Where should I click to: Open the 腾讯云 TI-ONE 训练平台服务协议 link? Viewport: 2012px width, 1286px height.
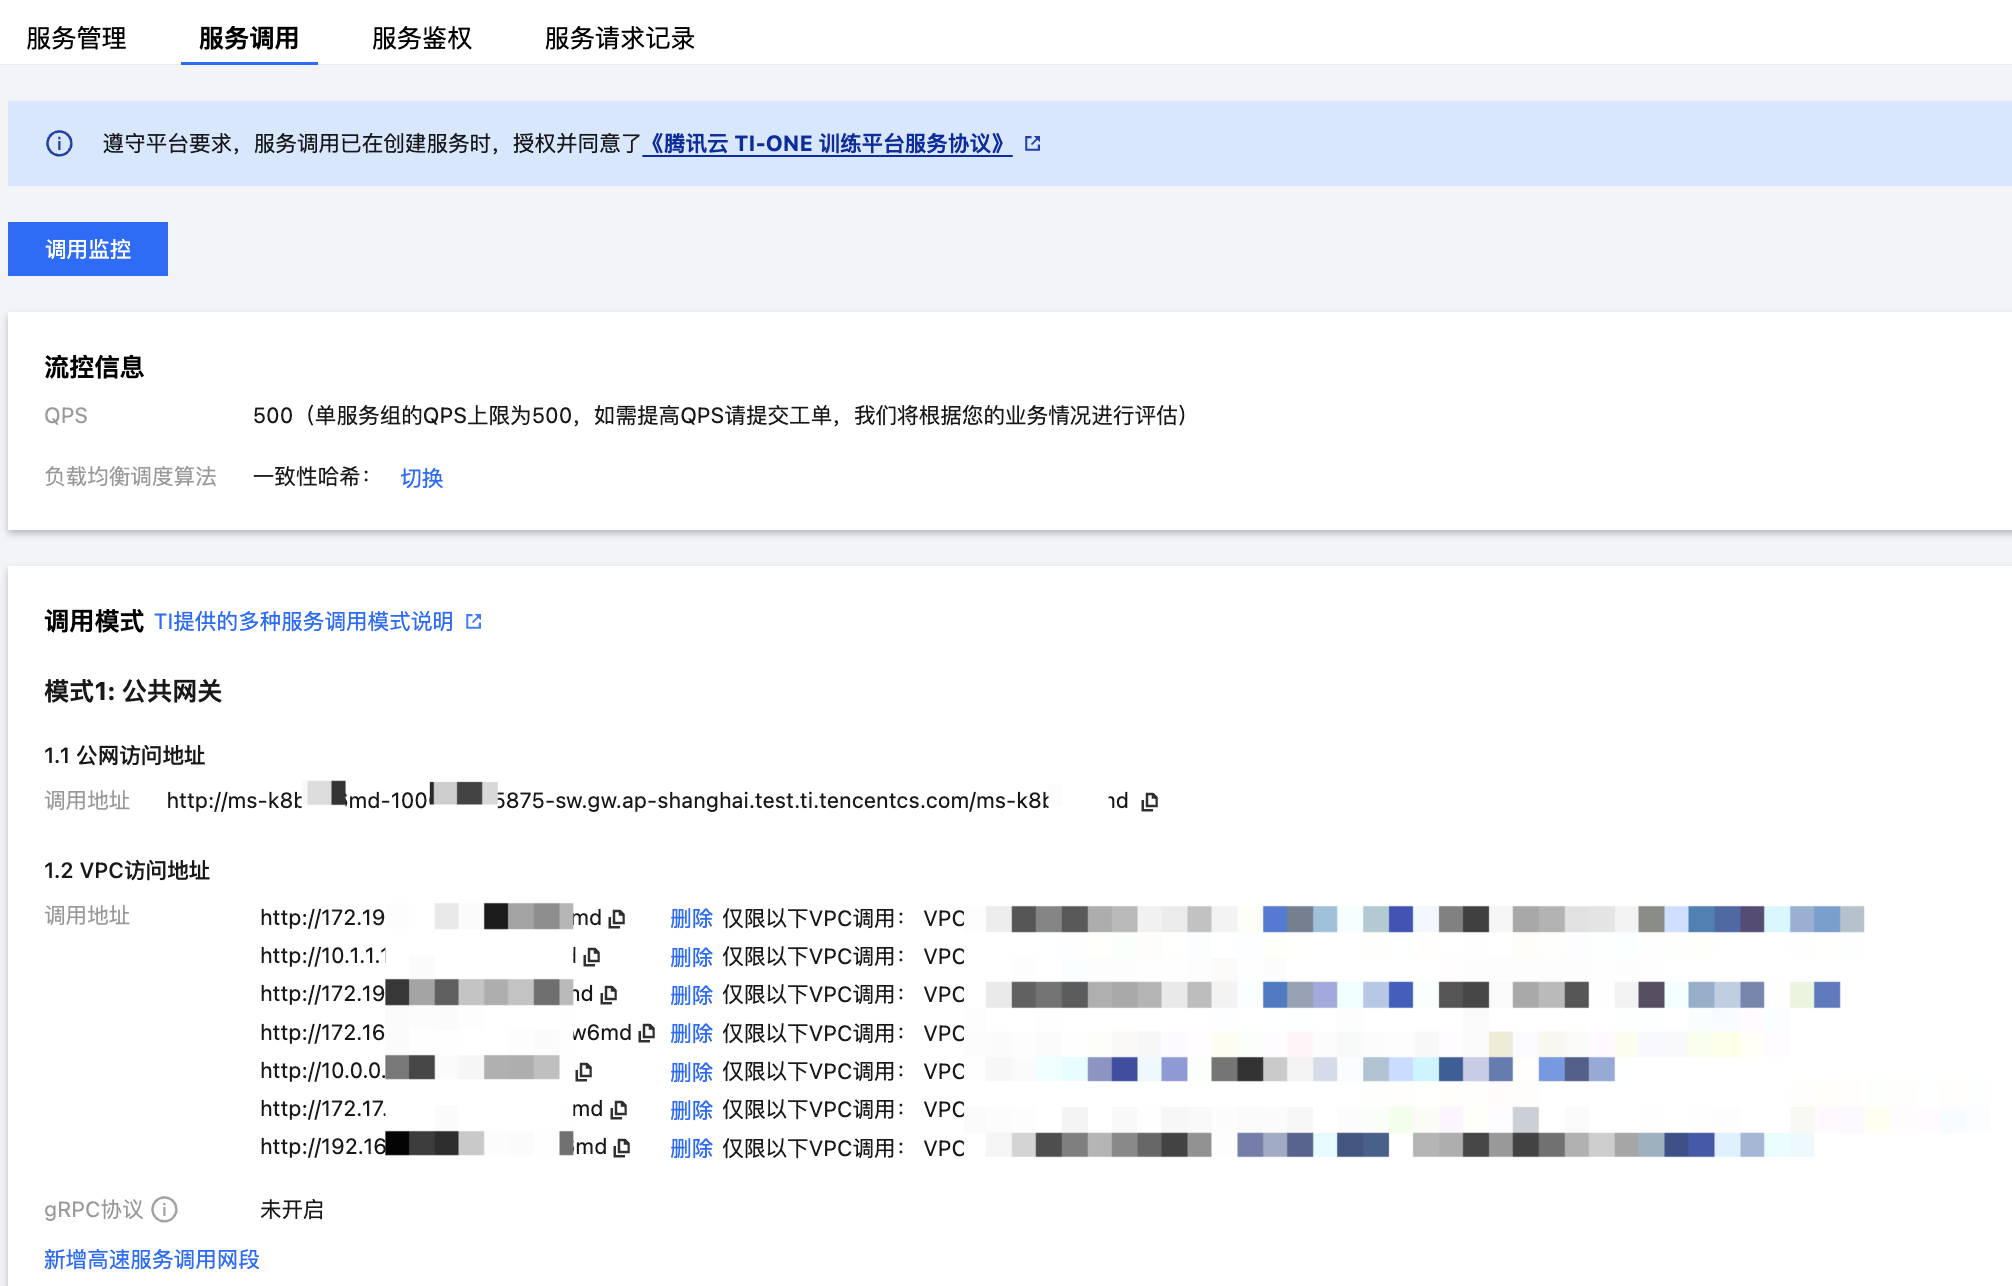click(826, 144)
